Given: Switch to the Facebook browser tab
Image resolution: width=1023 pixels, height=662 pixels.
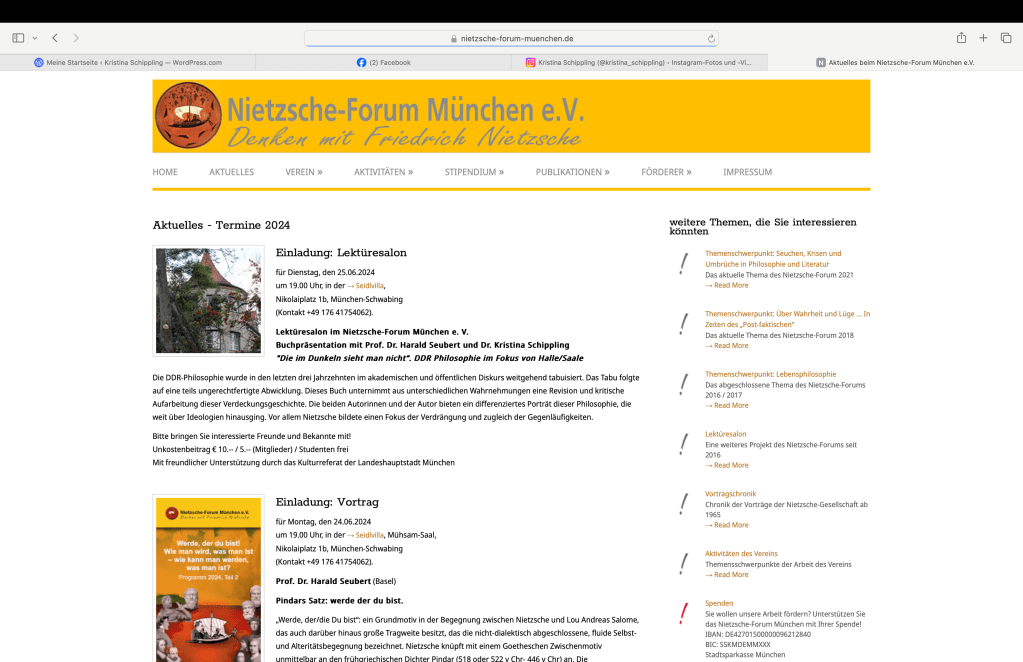Looking at the screenshot, I should coord(384,62).
